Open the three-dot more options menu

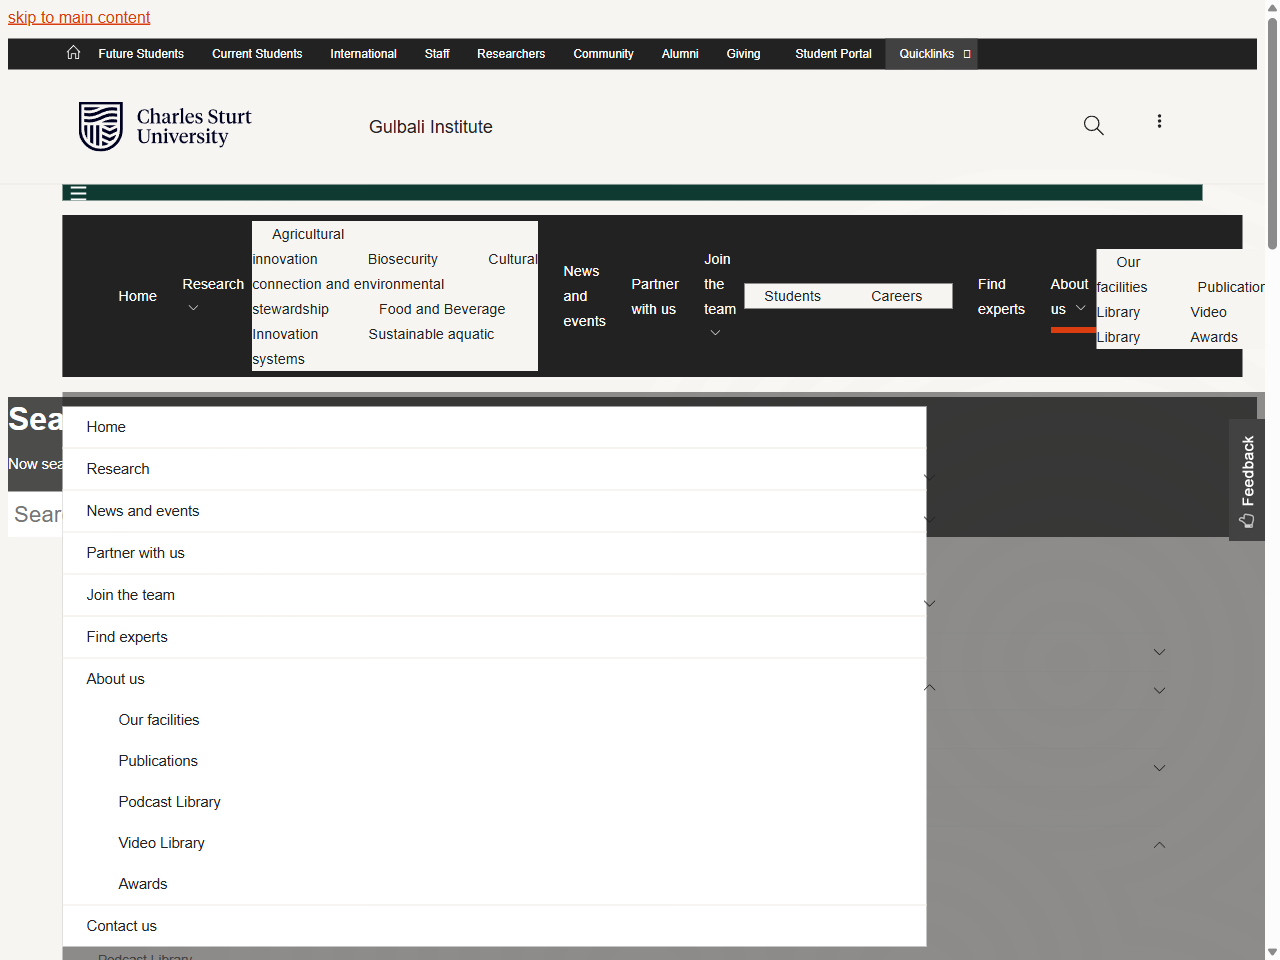coord(1159,122)
